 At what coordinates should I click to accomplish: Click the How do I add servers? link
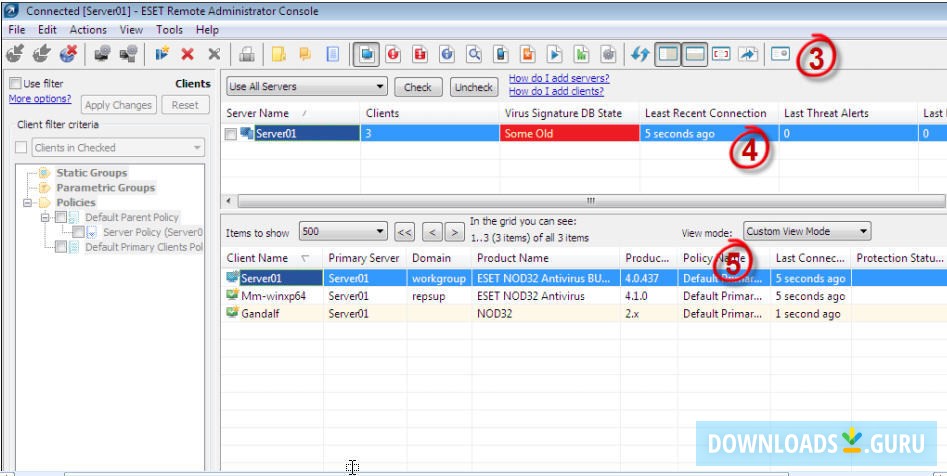[x=559, y=78]
